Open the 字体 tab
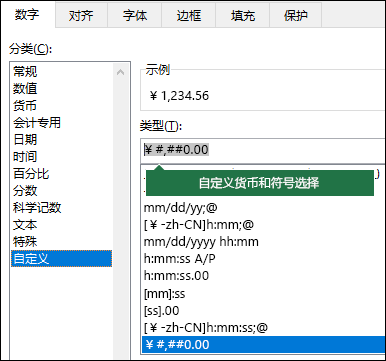 point(135,15)
